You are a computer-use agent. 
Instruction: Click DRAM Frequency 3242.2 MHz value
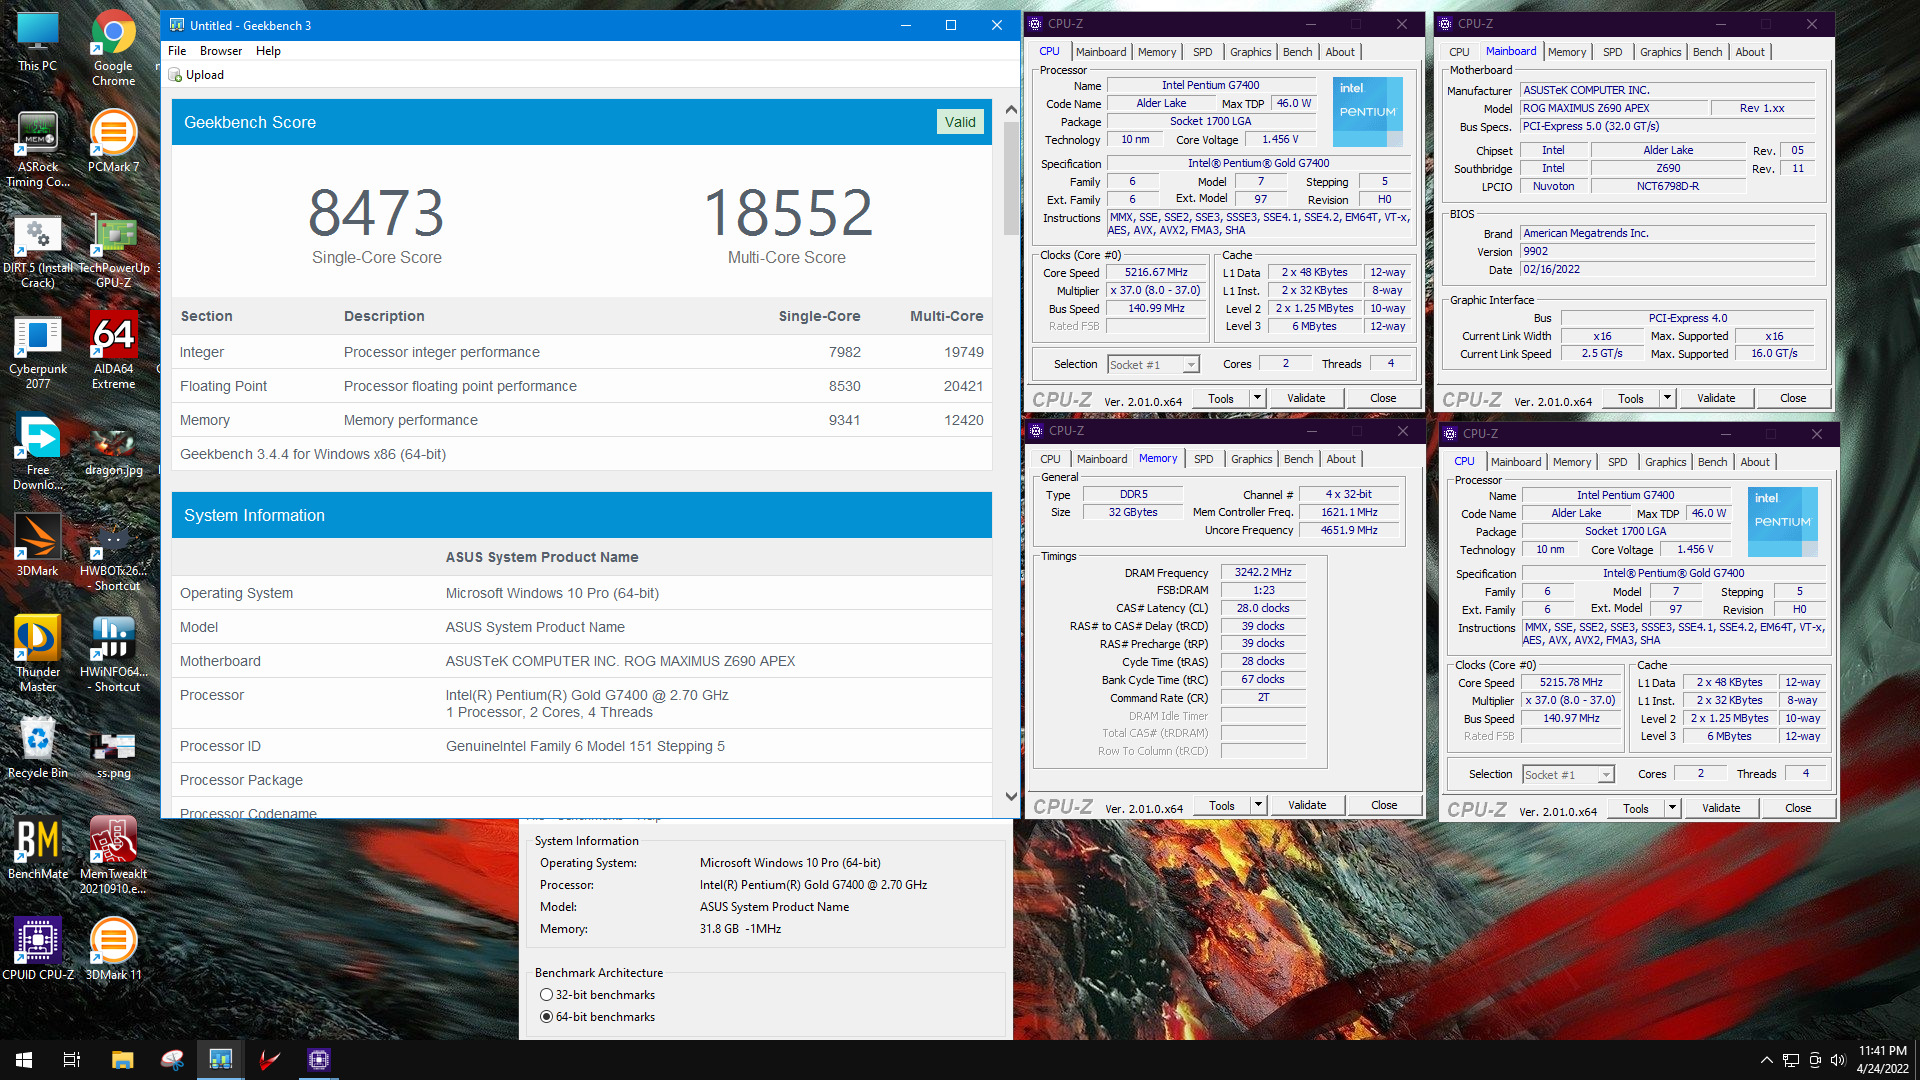[x=1263, y=573]
